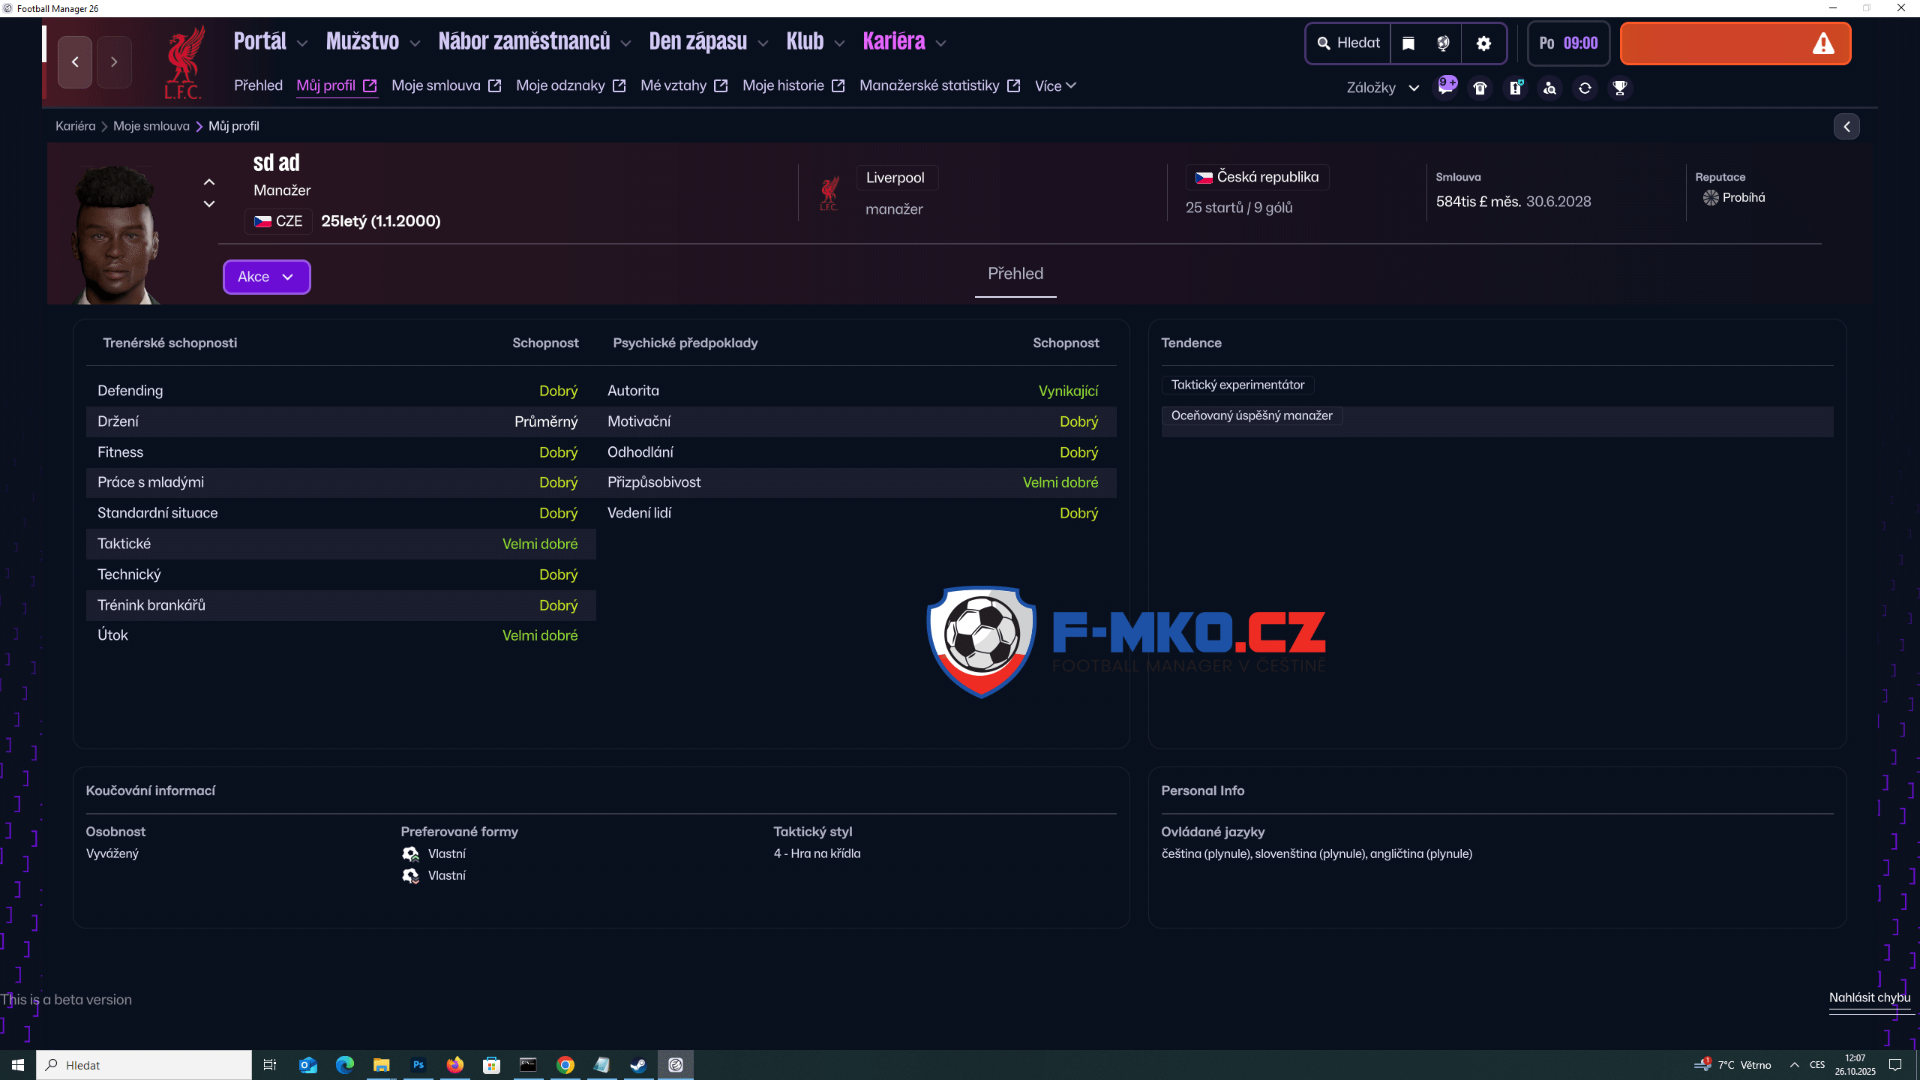
Task: Expand the Akce actions dropdown
Action: point(266,277)
